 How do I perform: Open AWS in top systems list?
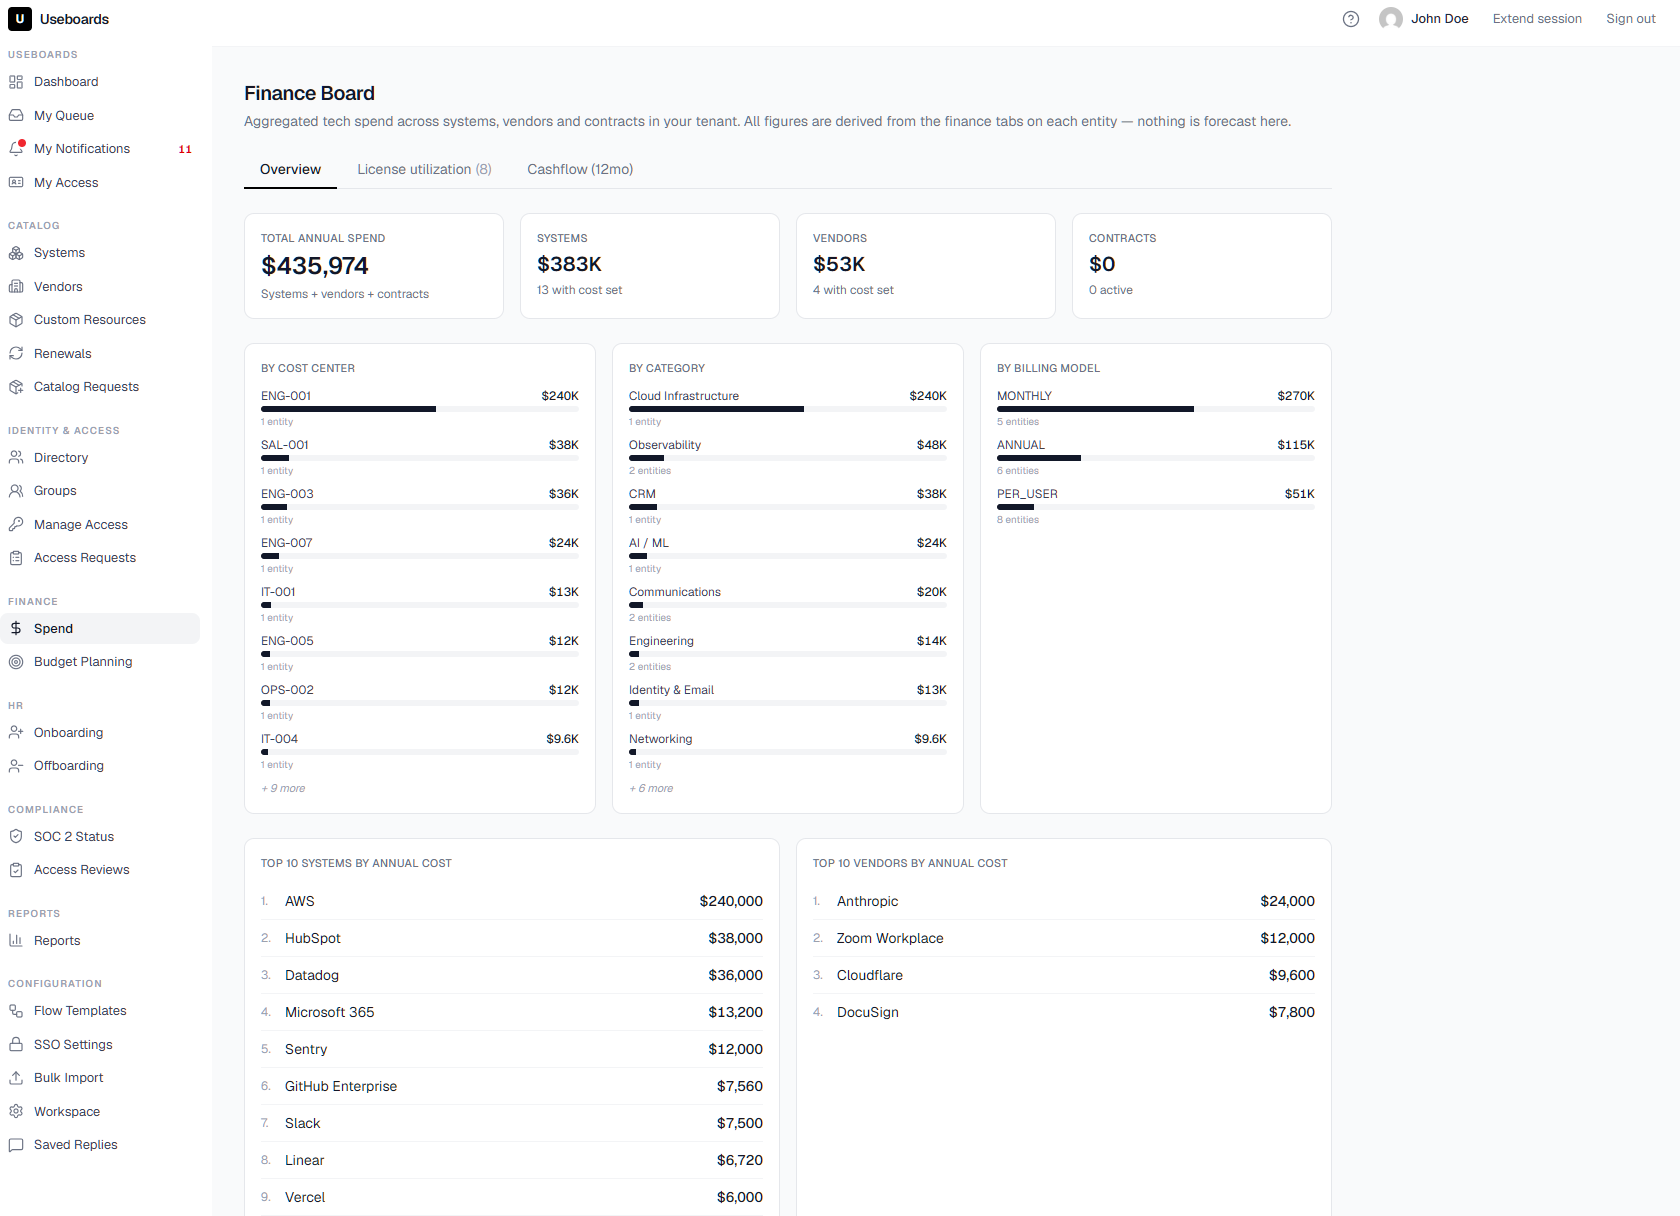[512, 902]
